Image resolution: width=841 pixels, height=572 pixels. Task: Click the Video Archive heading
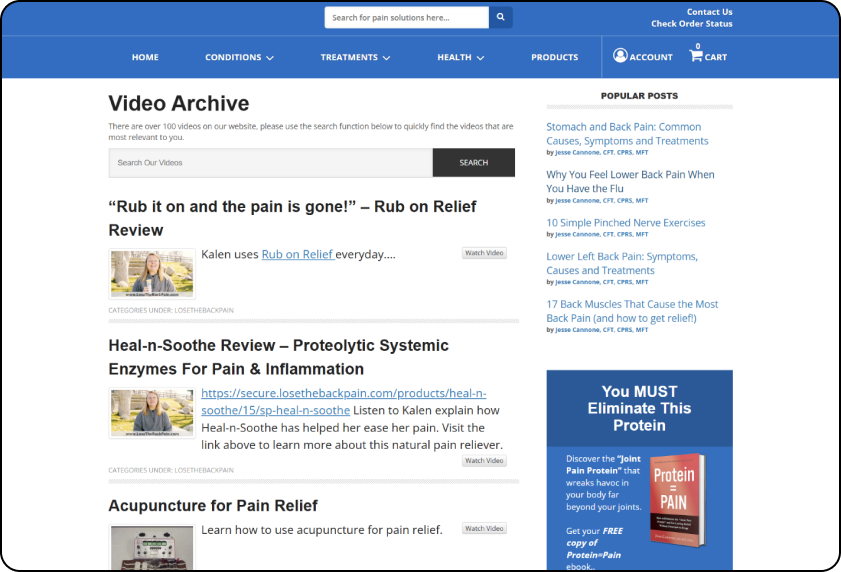179,104
